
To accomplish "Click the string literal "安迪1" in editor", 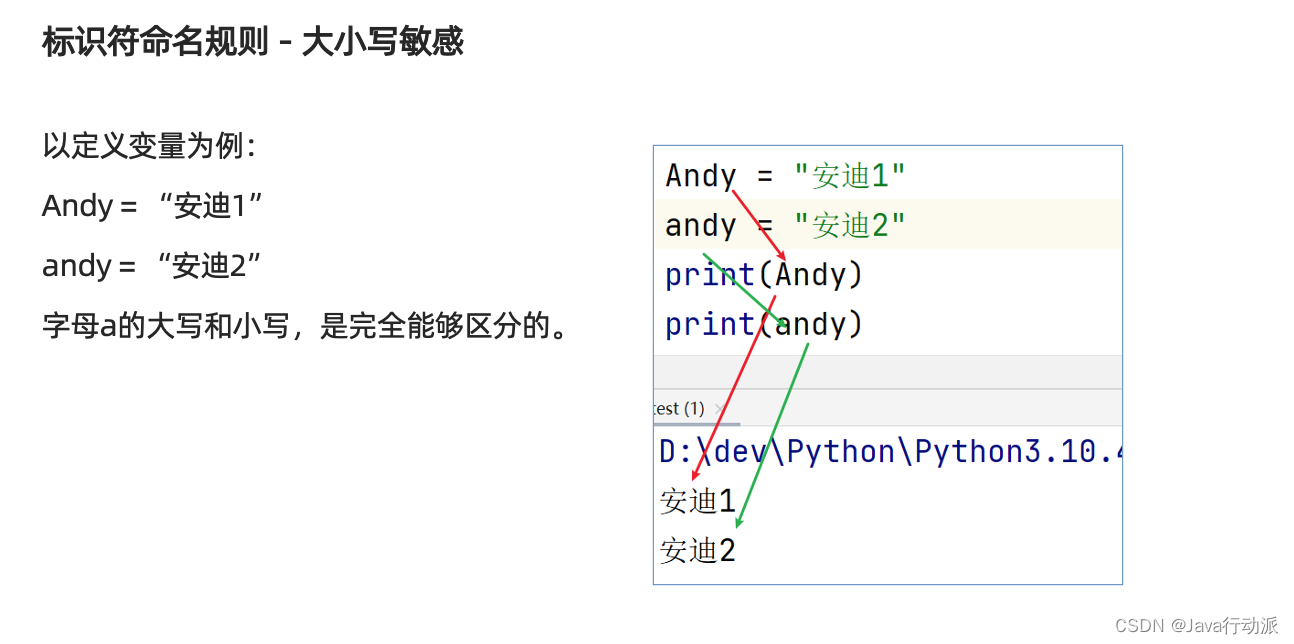I will (849, 176).
